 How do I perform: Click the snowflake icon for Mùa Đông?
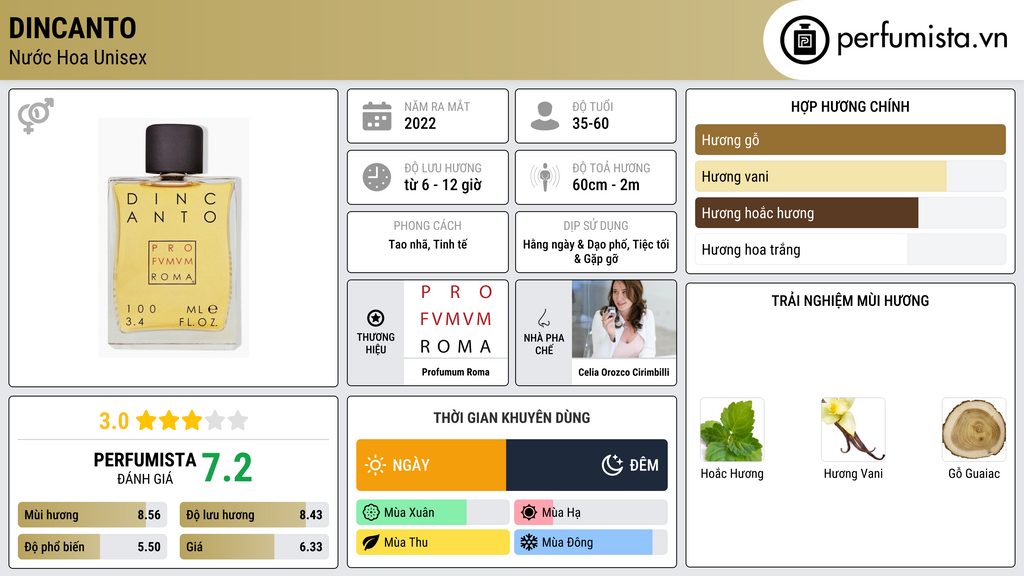pos(529,542)
